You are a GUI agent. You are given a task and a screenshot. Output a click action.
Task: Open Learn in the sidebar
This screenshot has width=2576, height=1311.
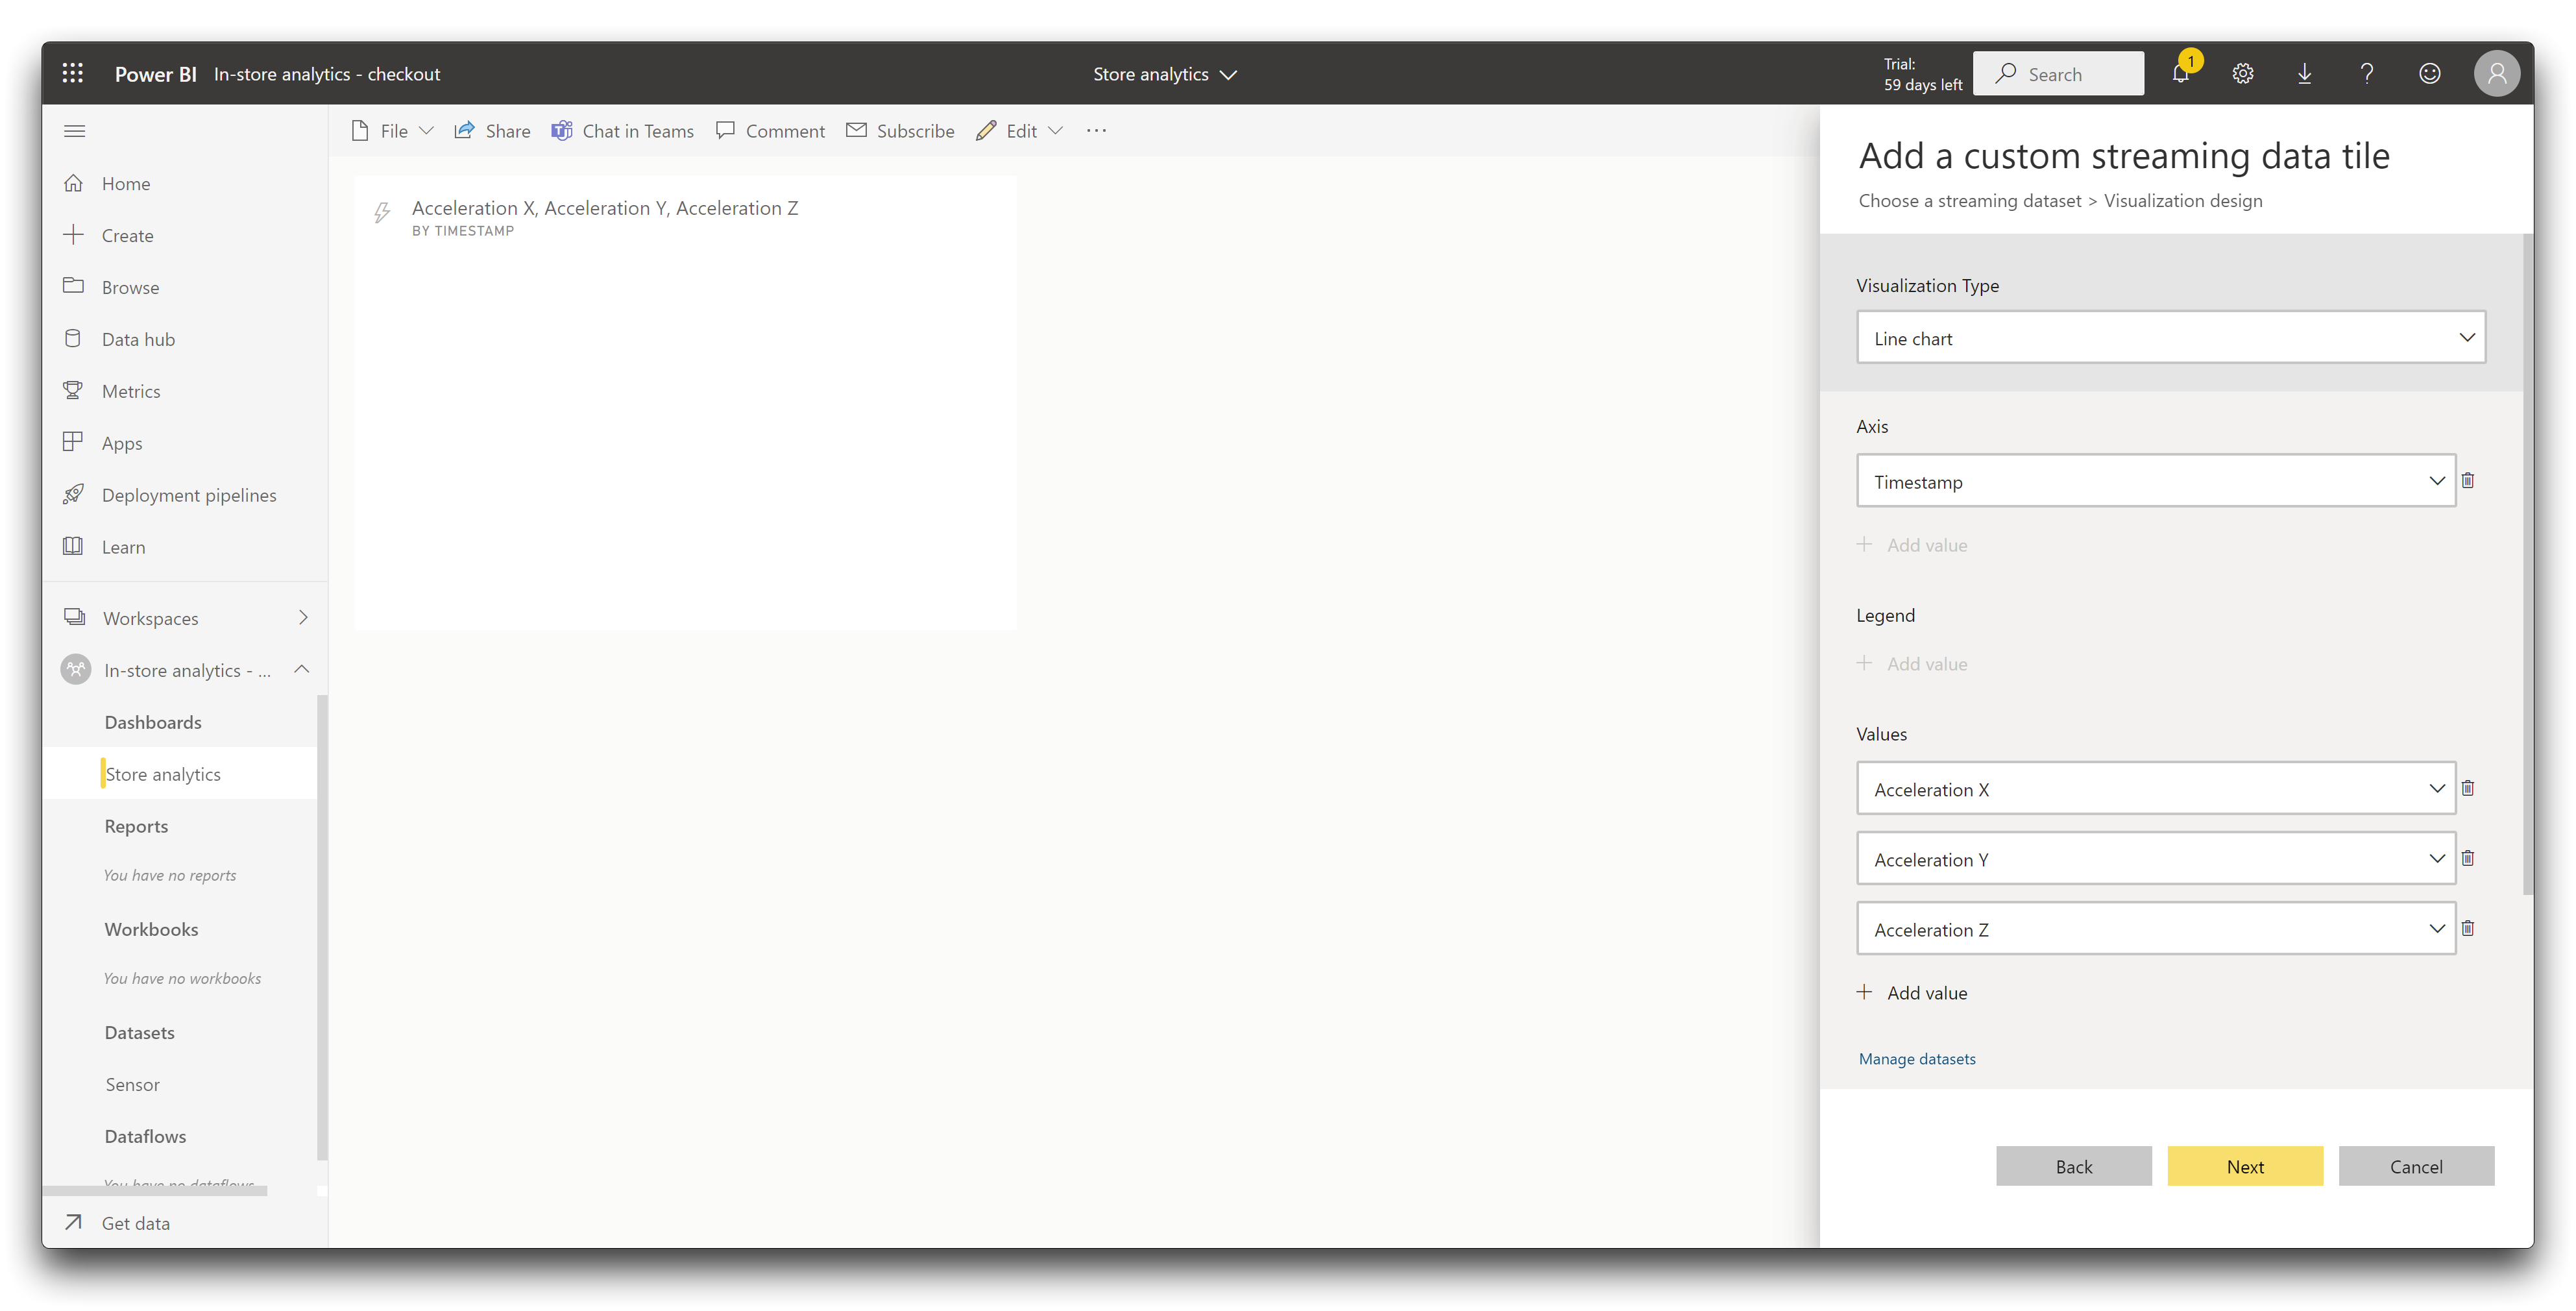click(184, 547)
